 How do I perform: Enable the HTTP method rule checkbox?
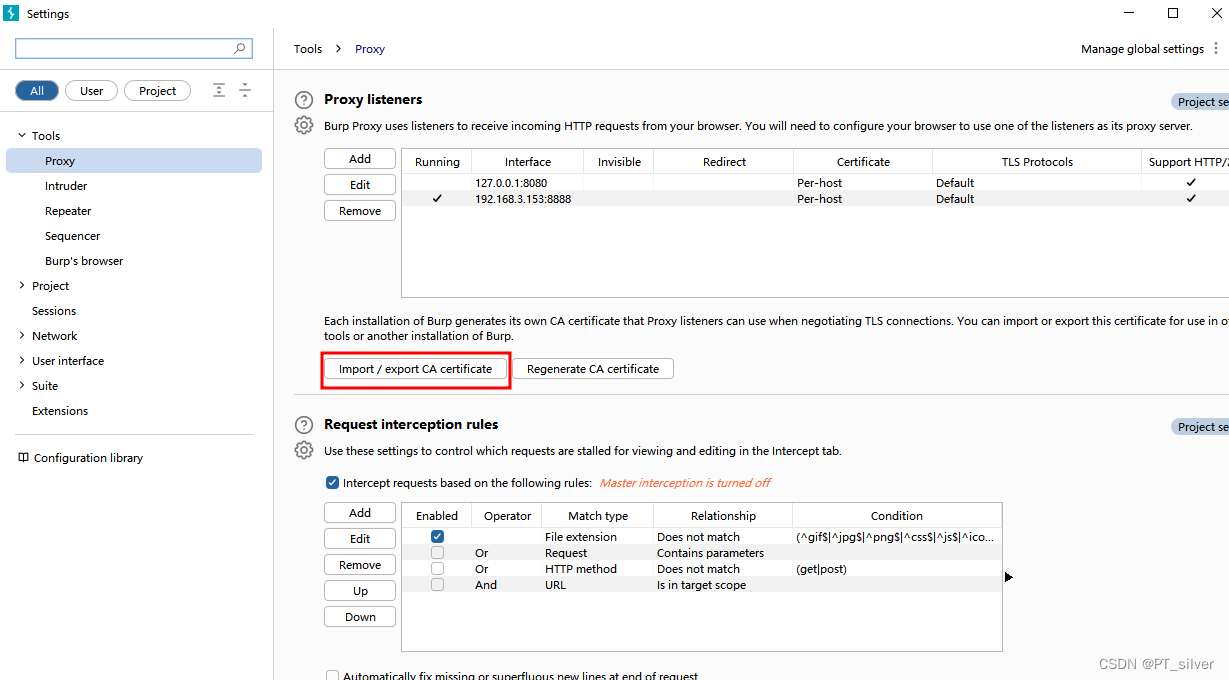pyautogui.click(x=437, y=569)
